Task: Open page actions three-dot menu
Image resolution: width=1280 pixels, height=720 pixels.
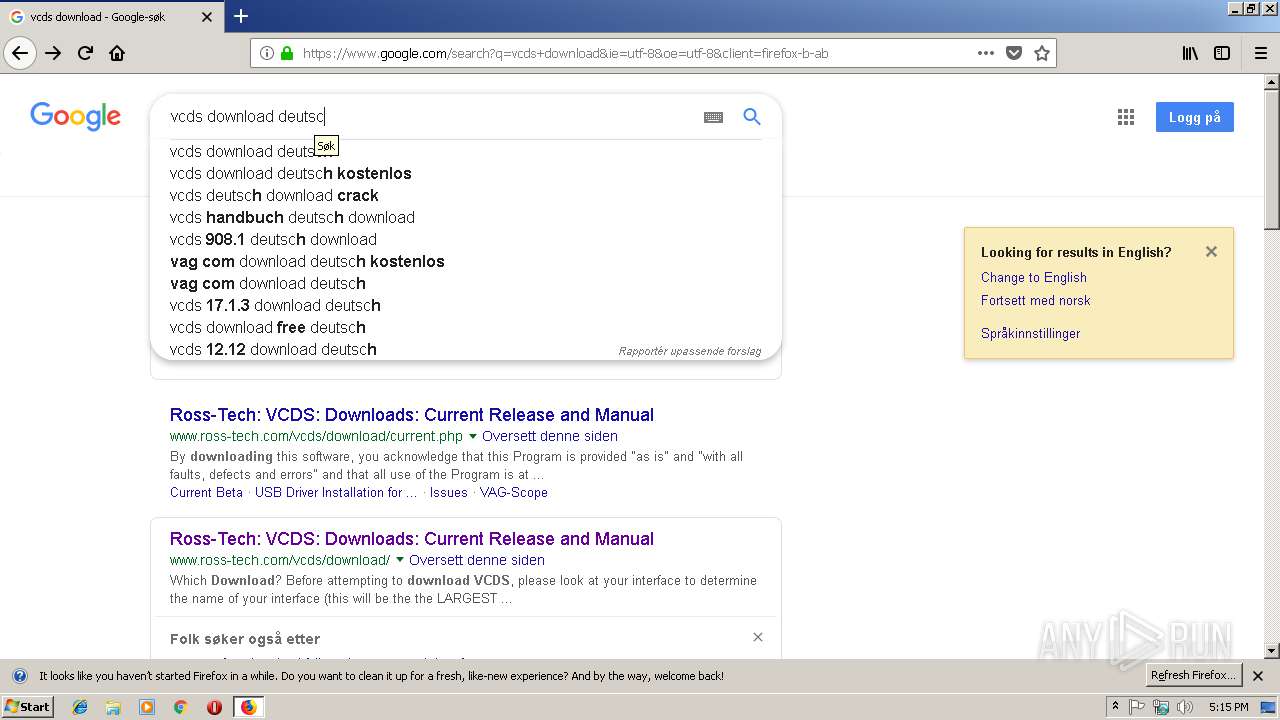Action: tap(986, 53)
